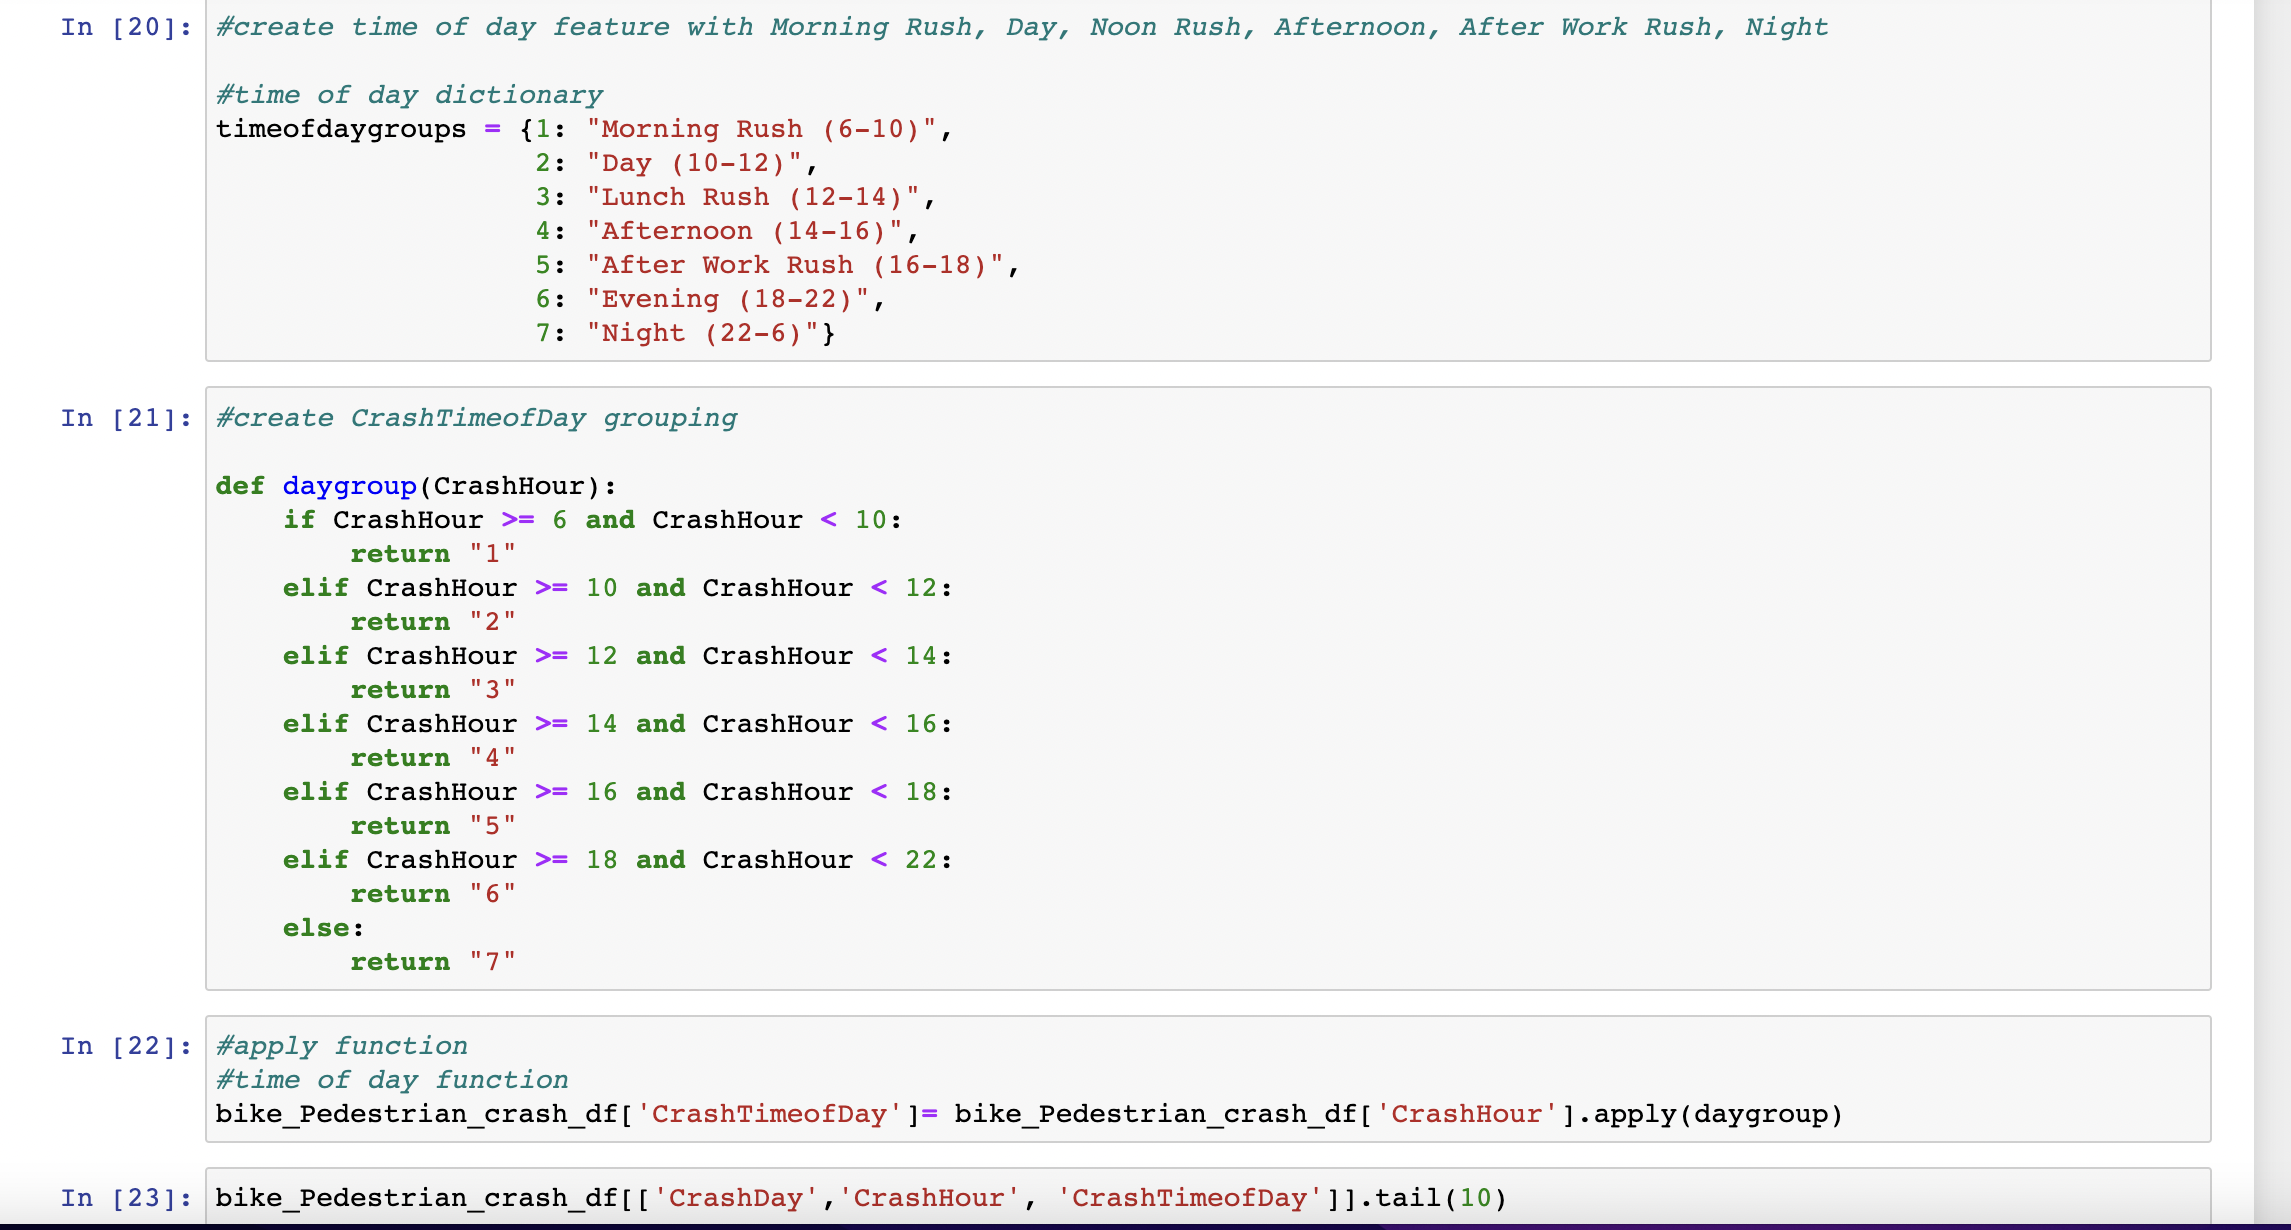Click the "#time of day function" comment
This screenshot has width=2291, height=1230.
tap(392, 1080)
